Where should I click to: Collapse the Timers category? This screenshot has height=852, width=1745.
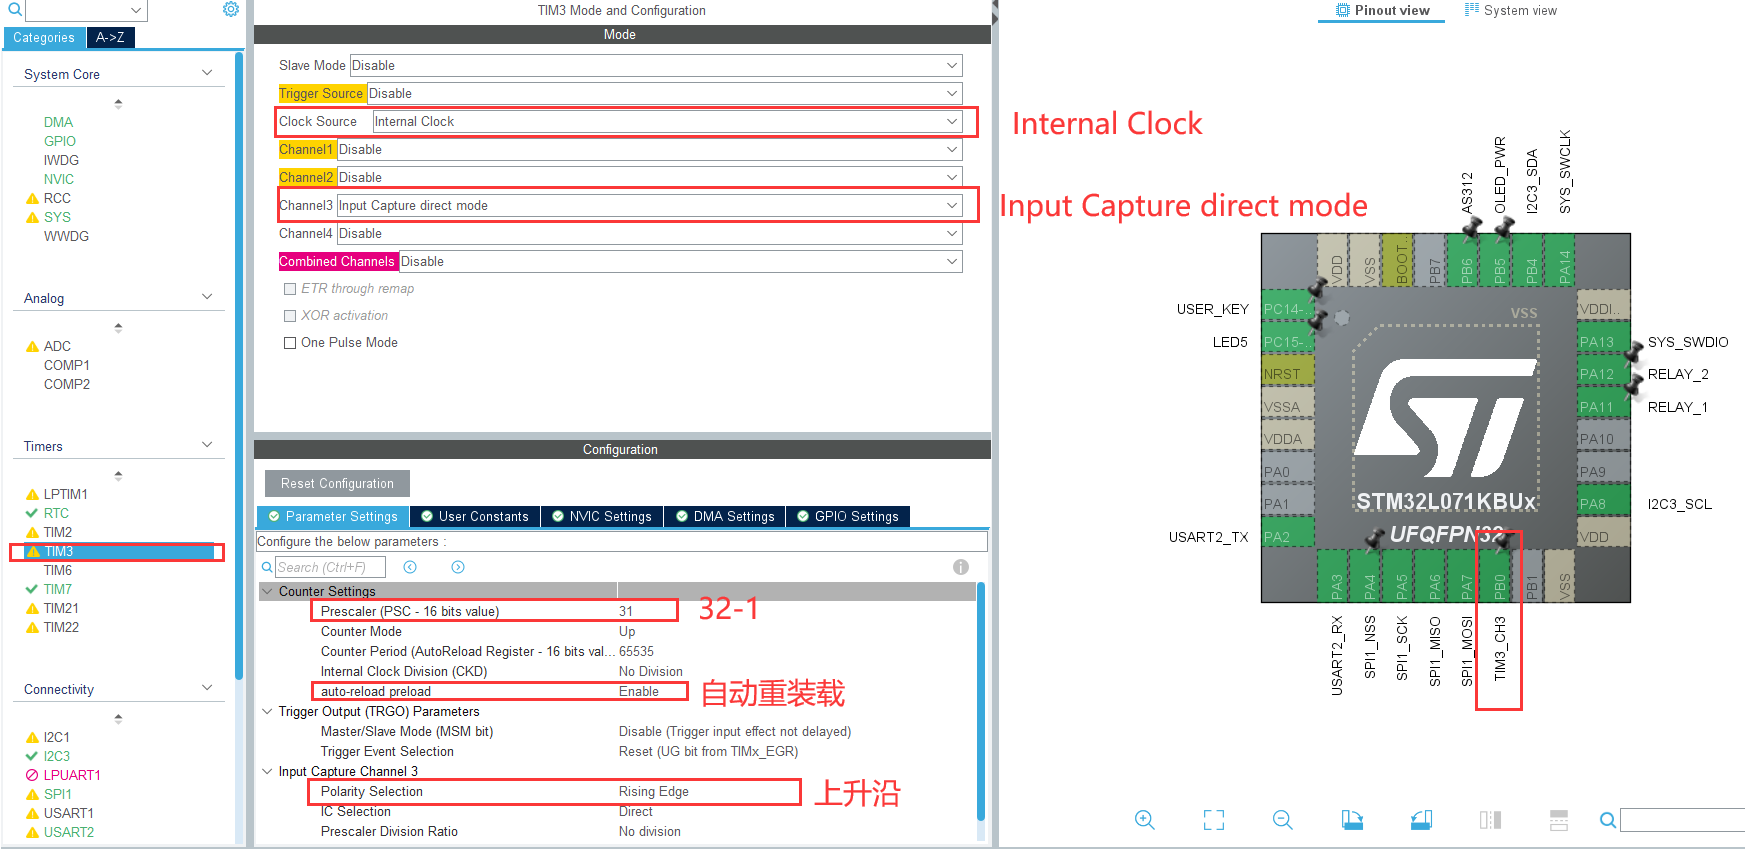207,445
